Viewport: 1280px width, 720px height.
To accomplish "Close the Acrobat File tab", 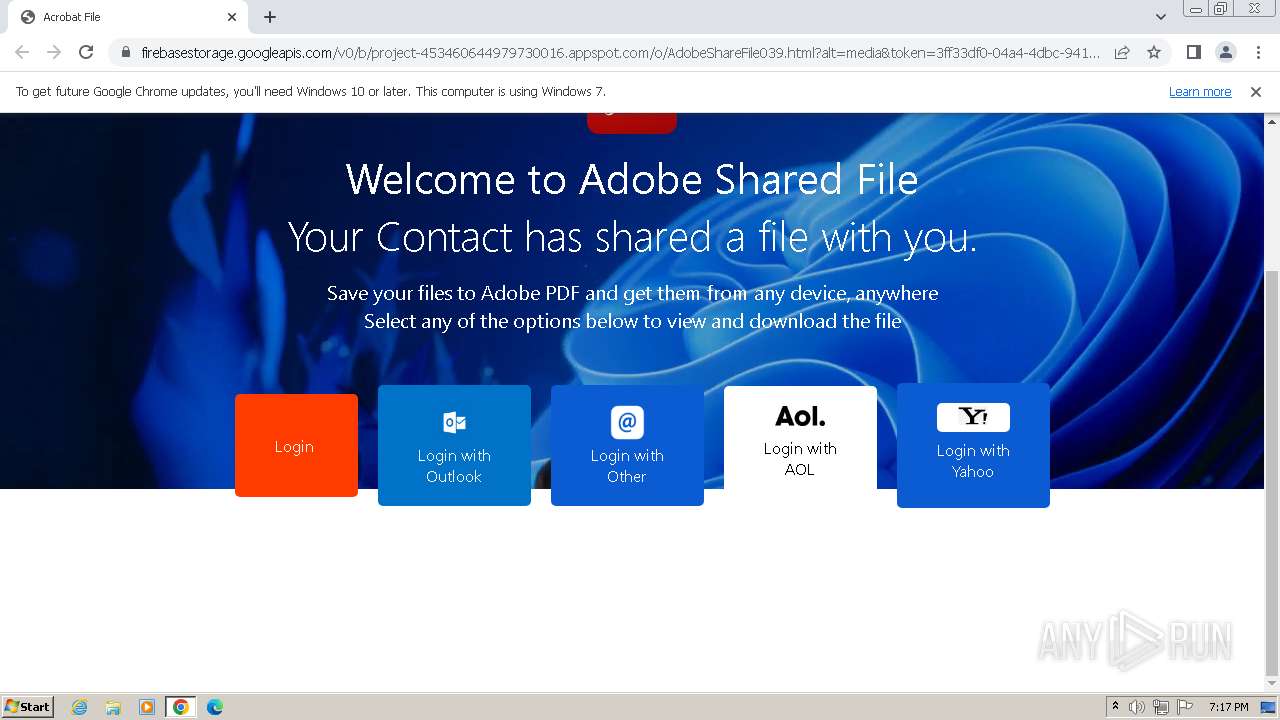I will [232, 17].
